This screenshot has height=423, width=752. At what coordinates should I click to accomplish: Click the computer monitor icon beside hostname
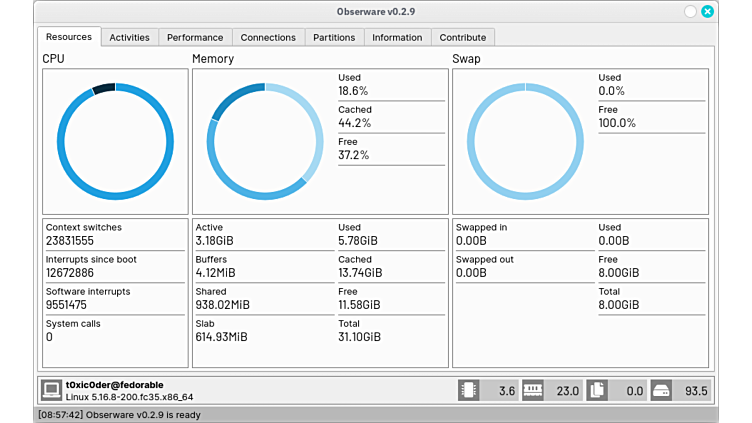pos(51,390)
